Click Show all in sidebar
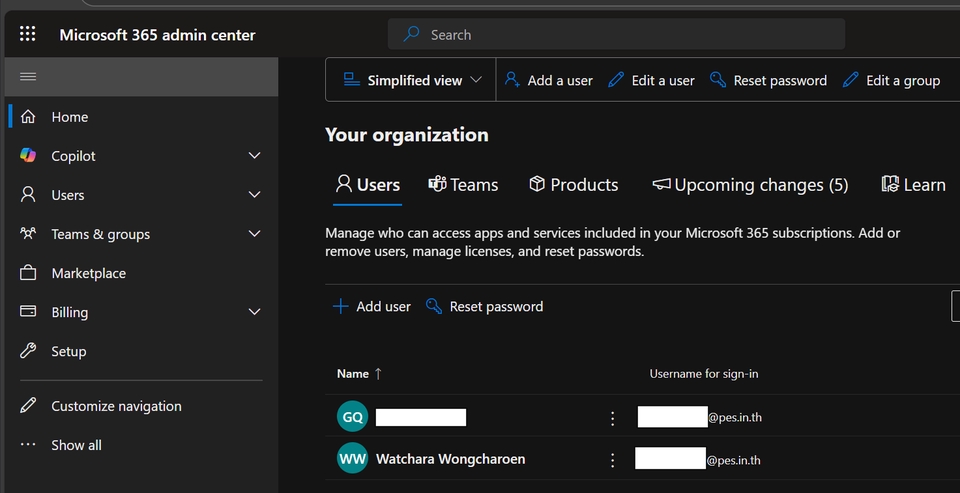Screen dimensions: 960x493 tap(77, 445)
